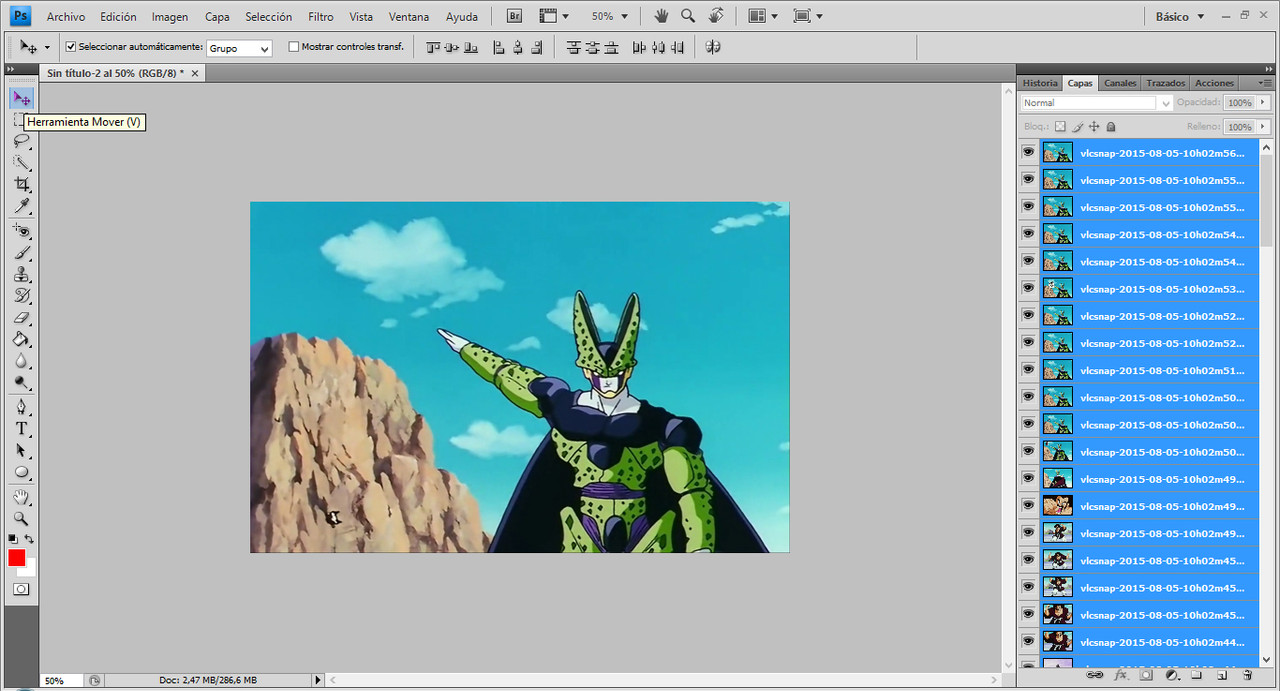
Task: Open the Grupo auto-select dropdown
Action: point(239,48)
